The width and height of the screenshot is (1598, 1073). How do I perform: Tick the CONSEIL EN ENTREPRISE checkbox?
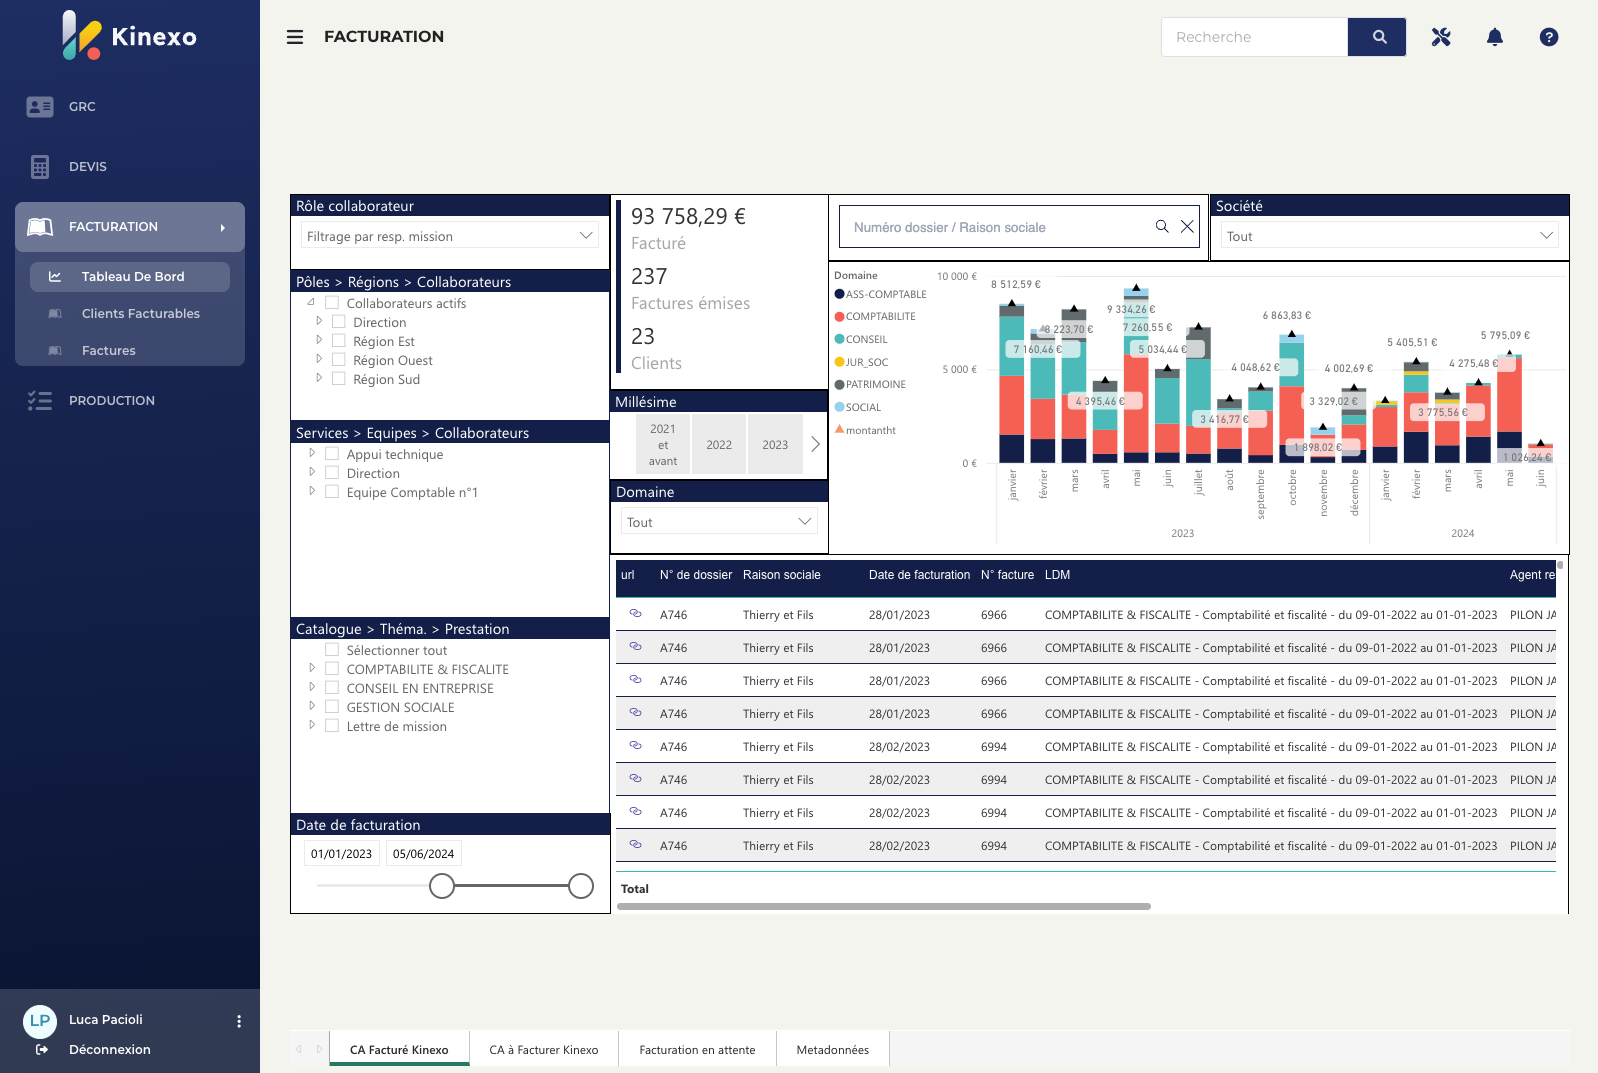point(332,688)
